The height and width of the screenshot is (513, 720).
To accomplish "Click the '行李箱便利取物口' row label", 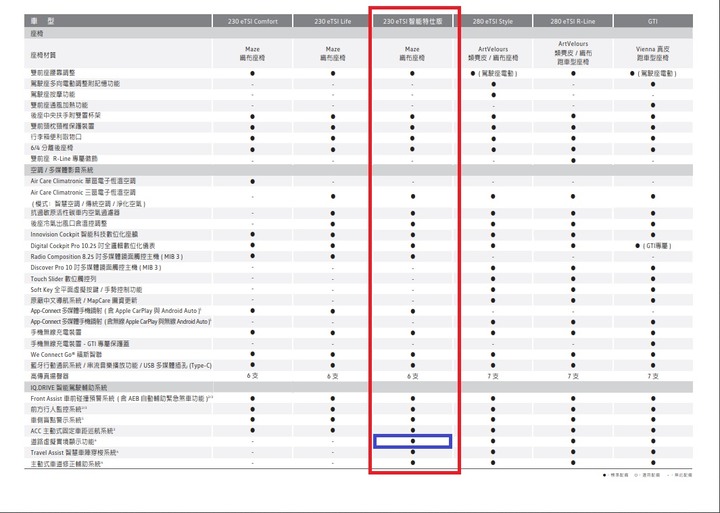I will coord(56,137).
